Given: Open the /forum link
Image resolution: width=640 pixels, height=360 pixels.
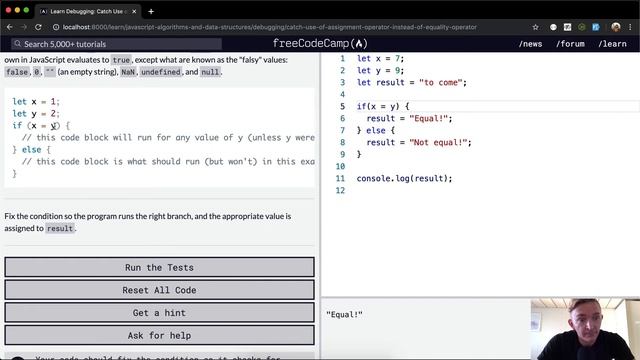Looking at the screenshot, I should tap(570, 44).
